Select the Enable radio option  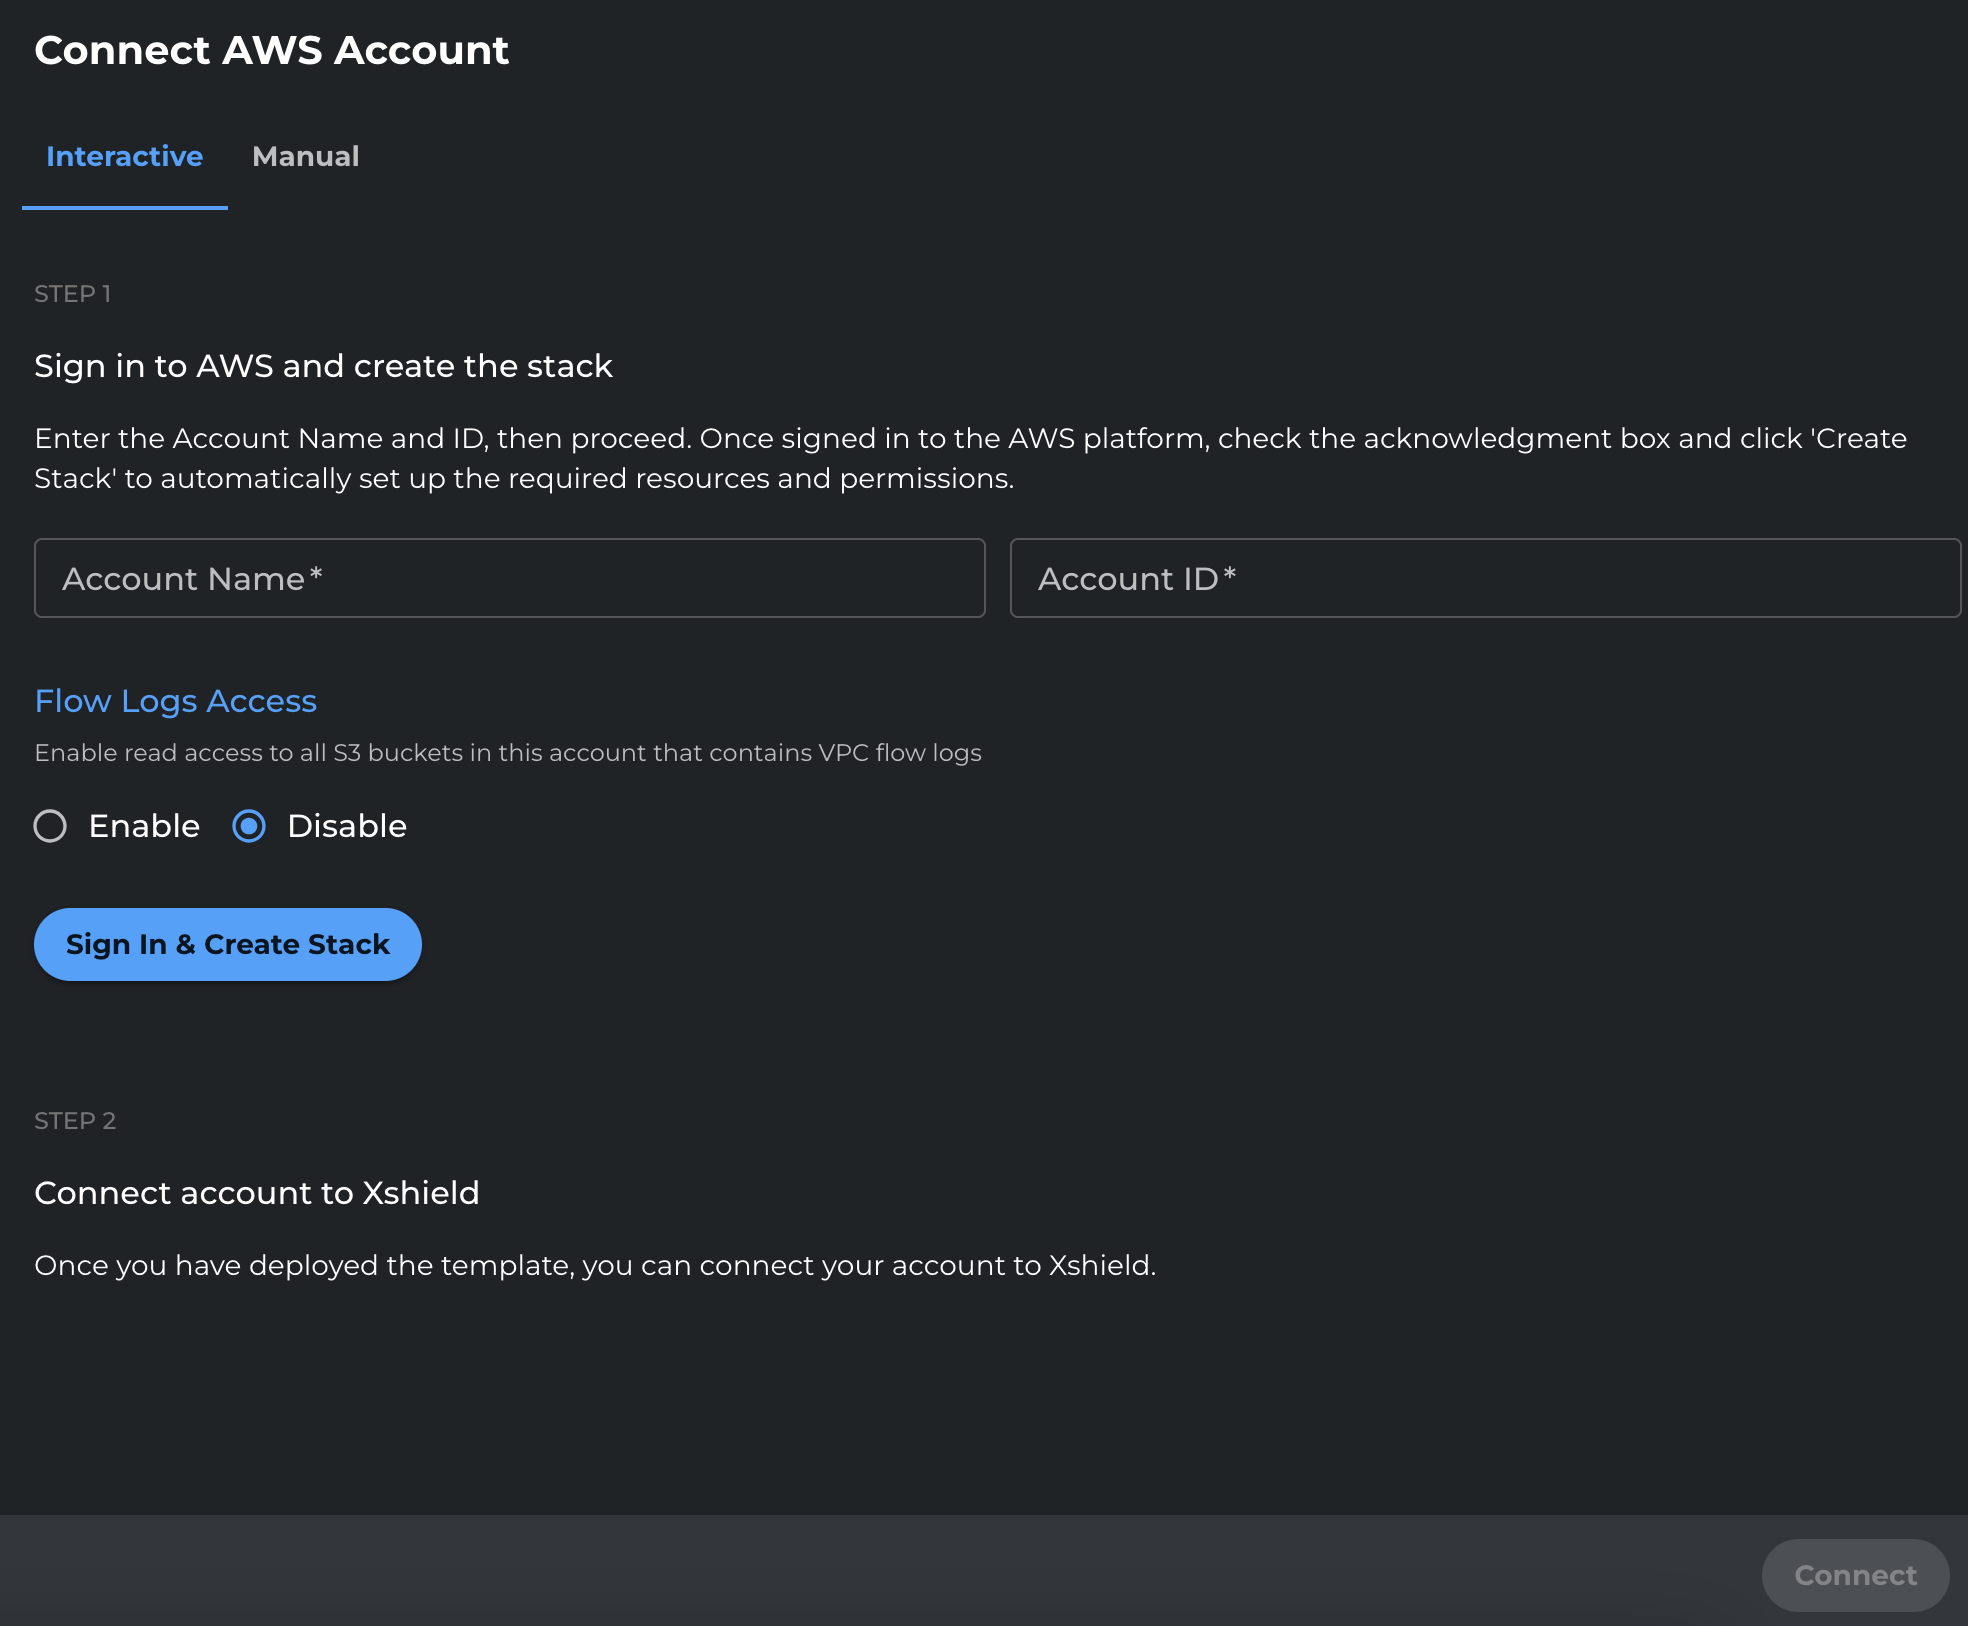(50, 826)
